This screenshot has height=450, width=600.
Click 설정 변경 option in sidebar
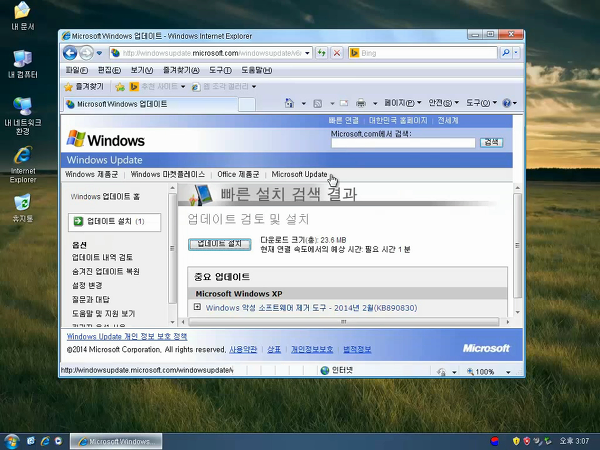(x=87, y=285)
